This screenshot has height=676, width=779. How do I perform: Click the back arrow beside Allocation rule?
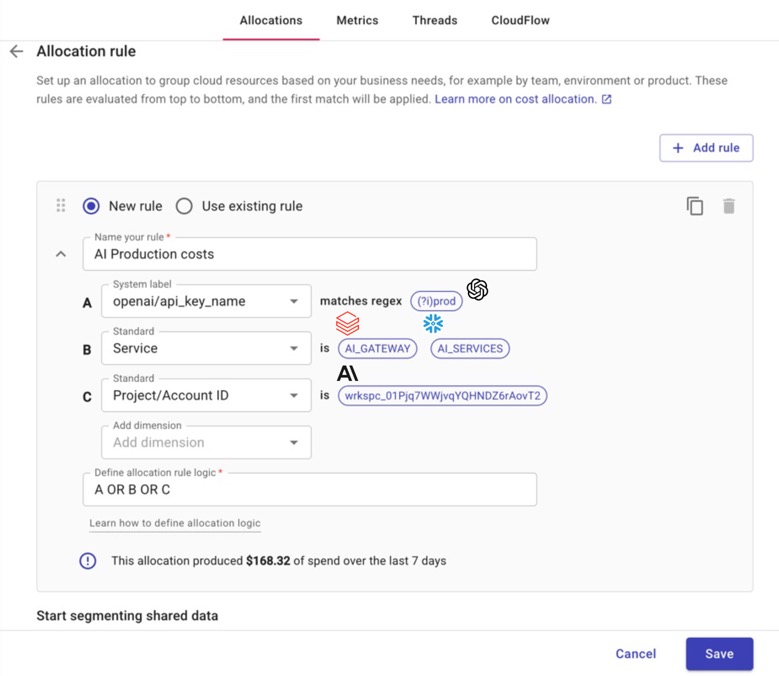(16, 51)
